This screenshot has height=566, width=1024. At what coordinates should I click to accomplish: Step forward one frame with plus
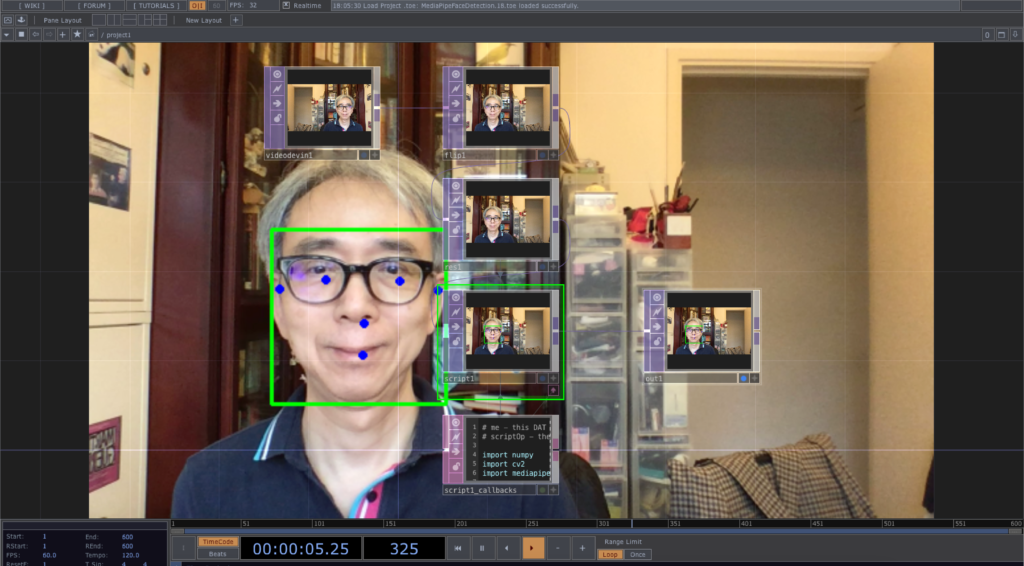582,548
